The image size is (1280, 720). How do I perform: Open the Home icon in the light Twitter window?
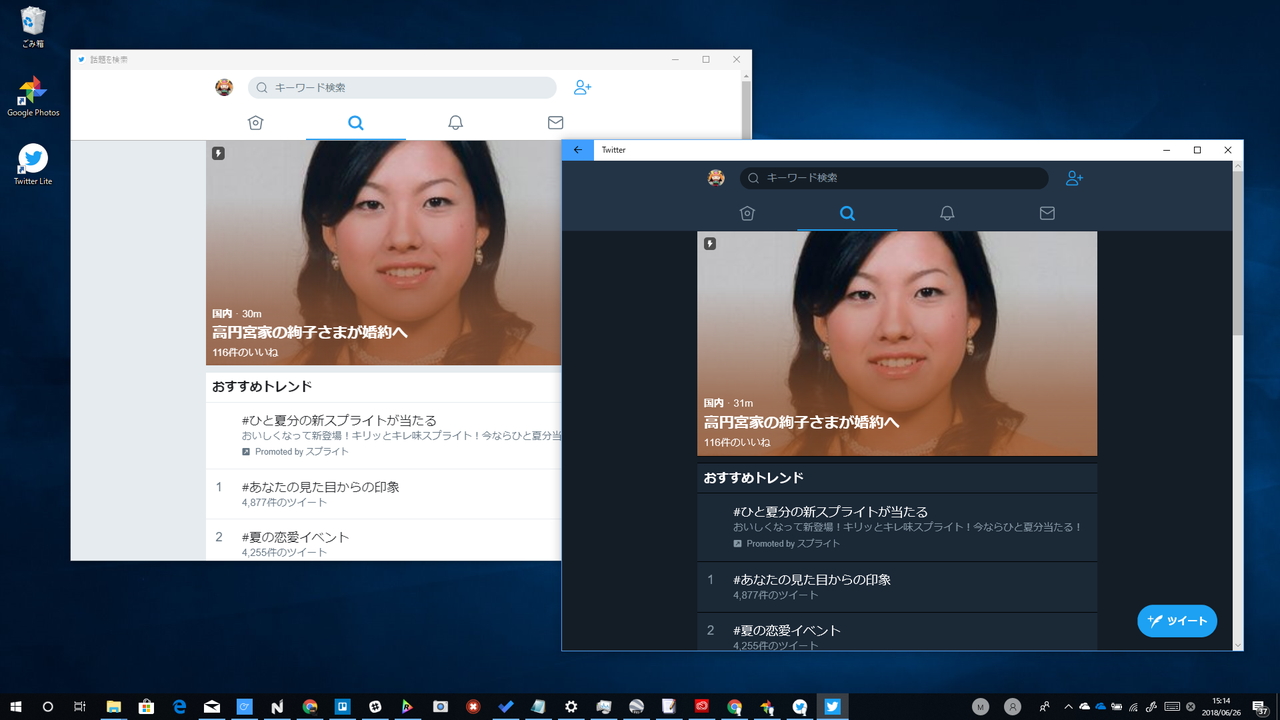click(255, 122)
